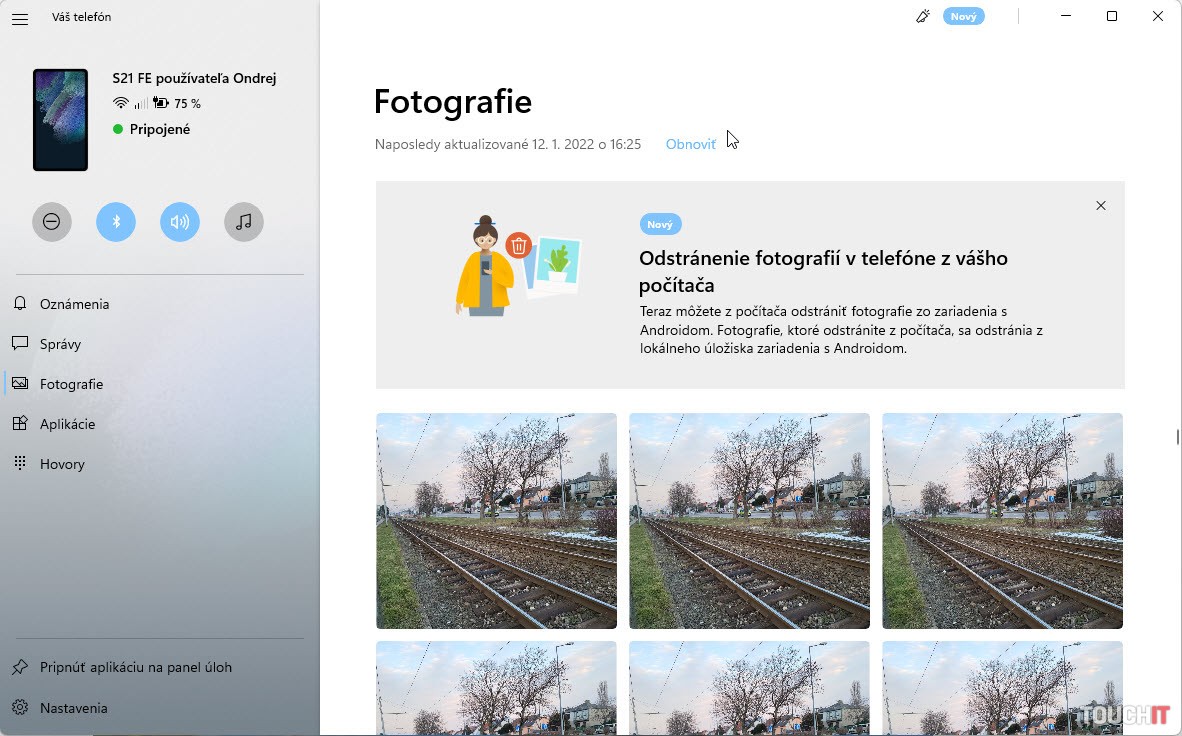Open the hamburger navigation menu

[x=20, y=18]
